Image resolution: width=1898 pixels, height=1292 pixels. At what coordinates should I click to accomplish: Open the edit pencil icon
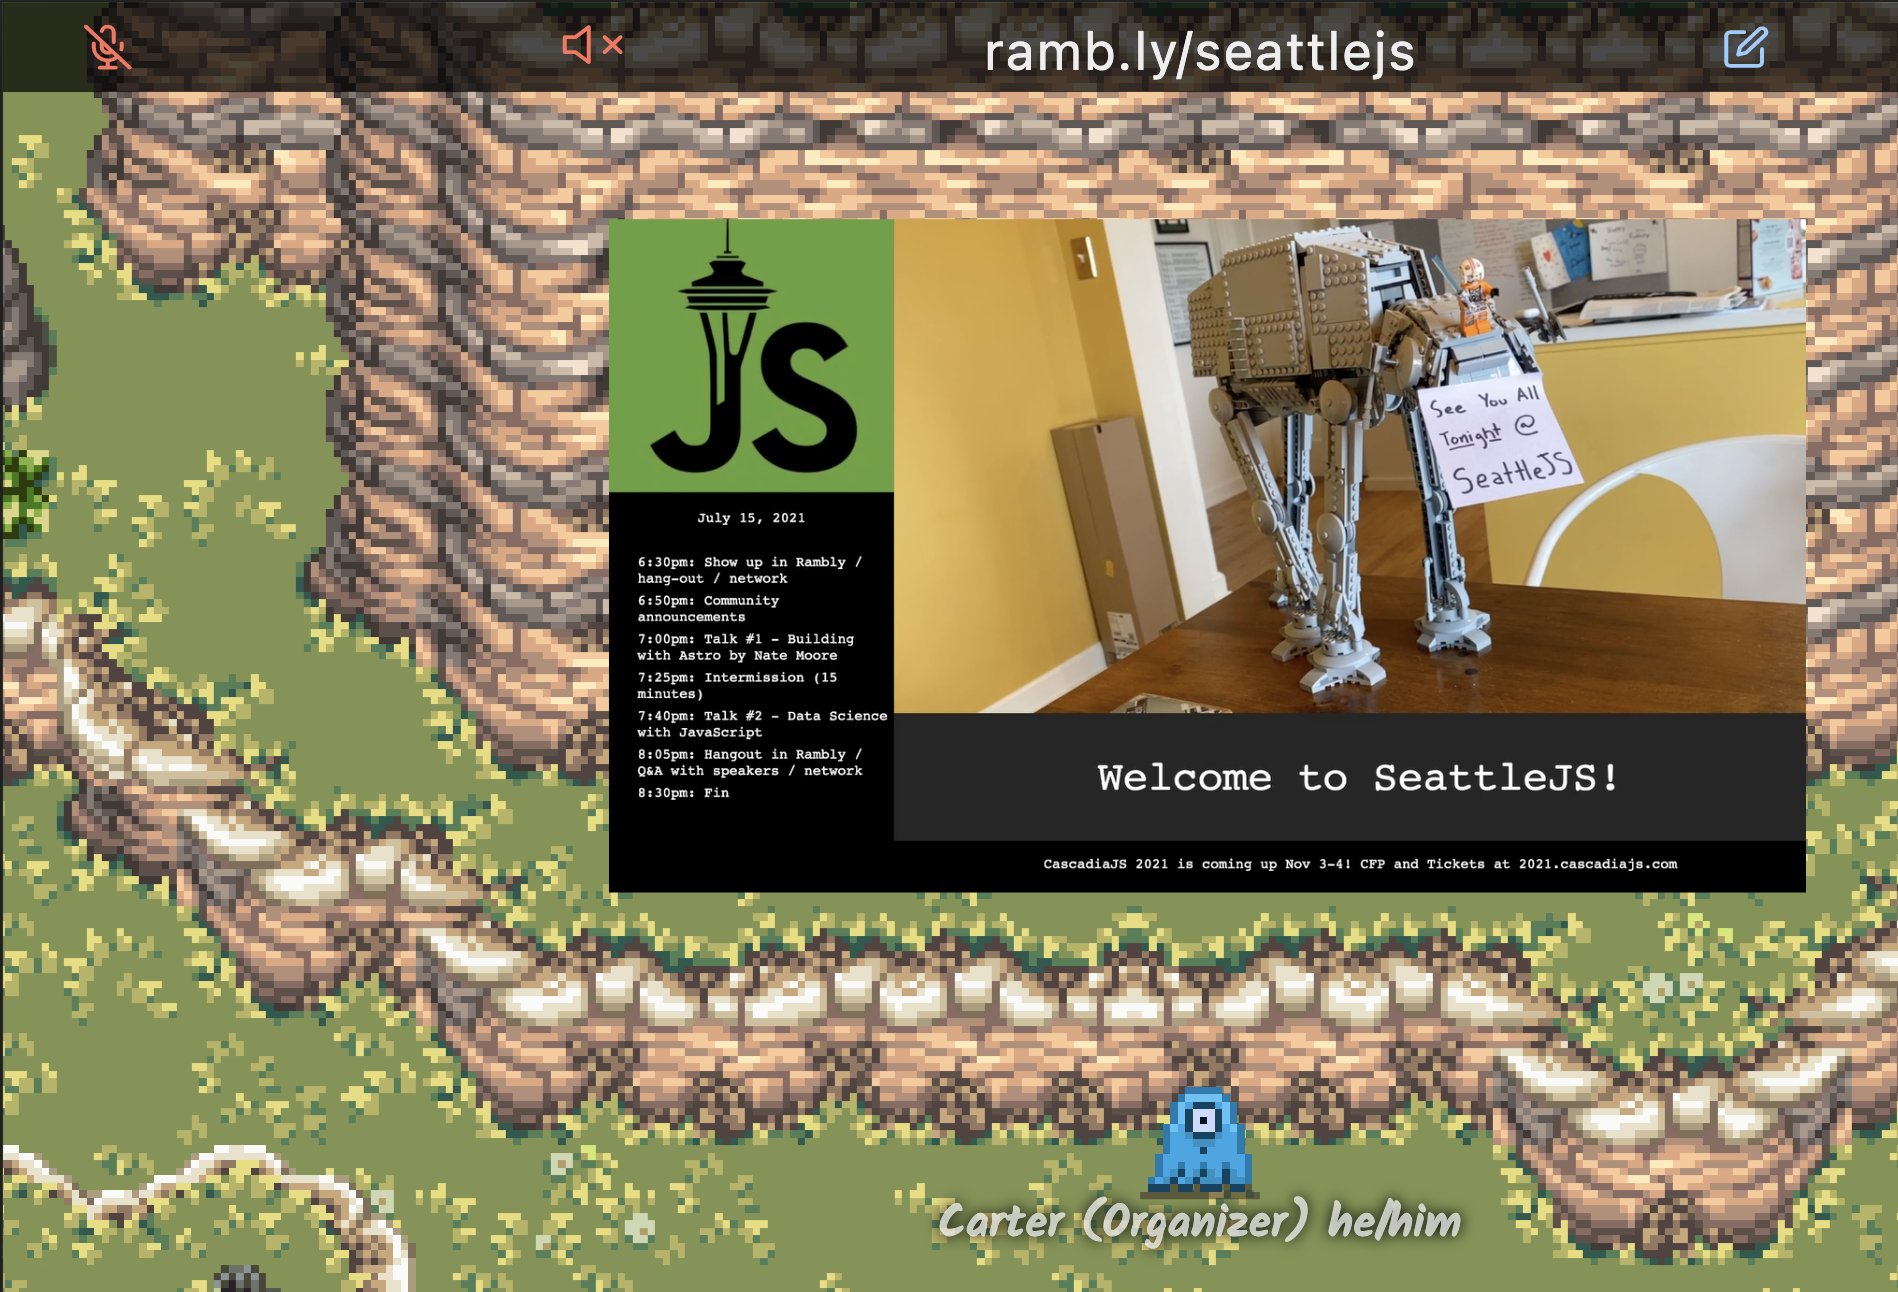1745,47
